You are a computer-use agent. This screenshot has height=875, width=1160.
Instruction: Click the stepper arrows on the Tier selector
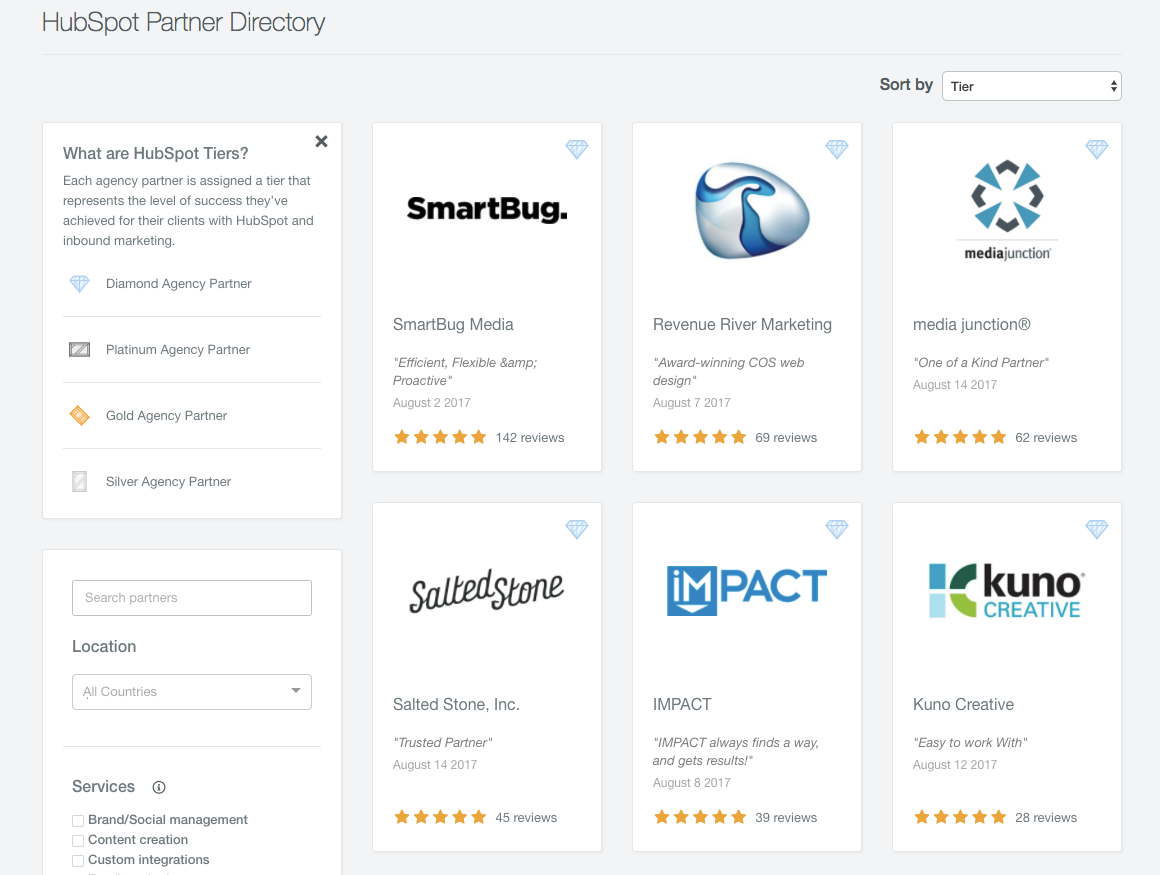(x=1113, y=86)
